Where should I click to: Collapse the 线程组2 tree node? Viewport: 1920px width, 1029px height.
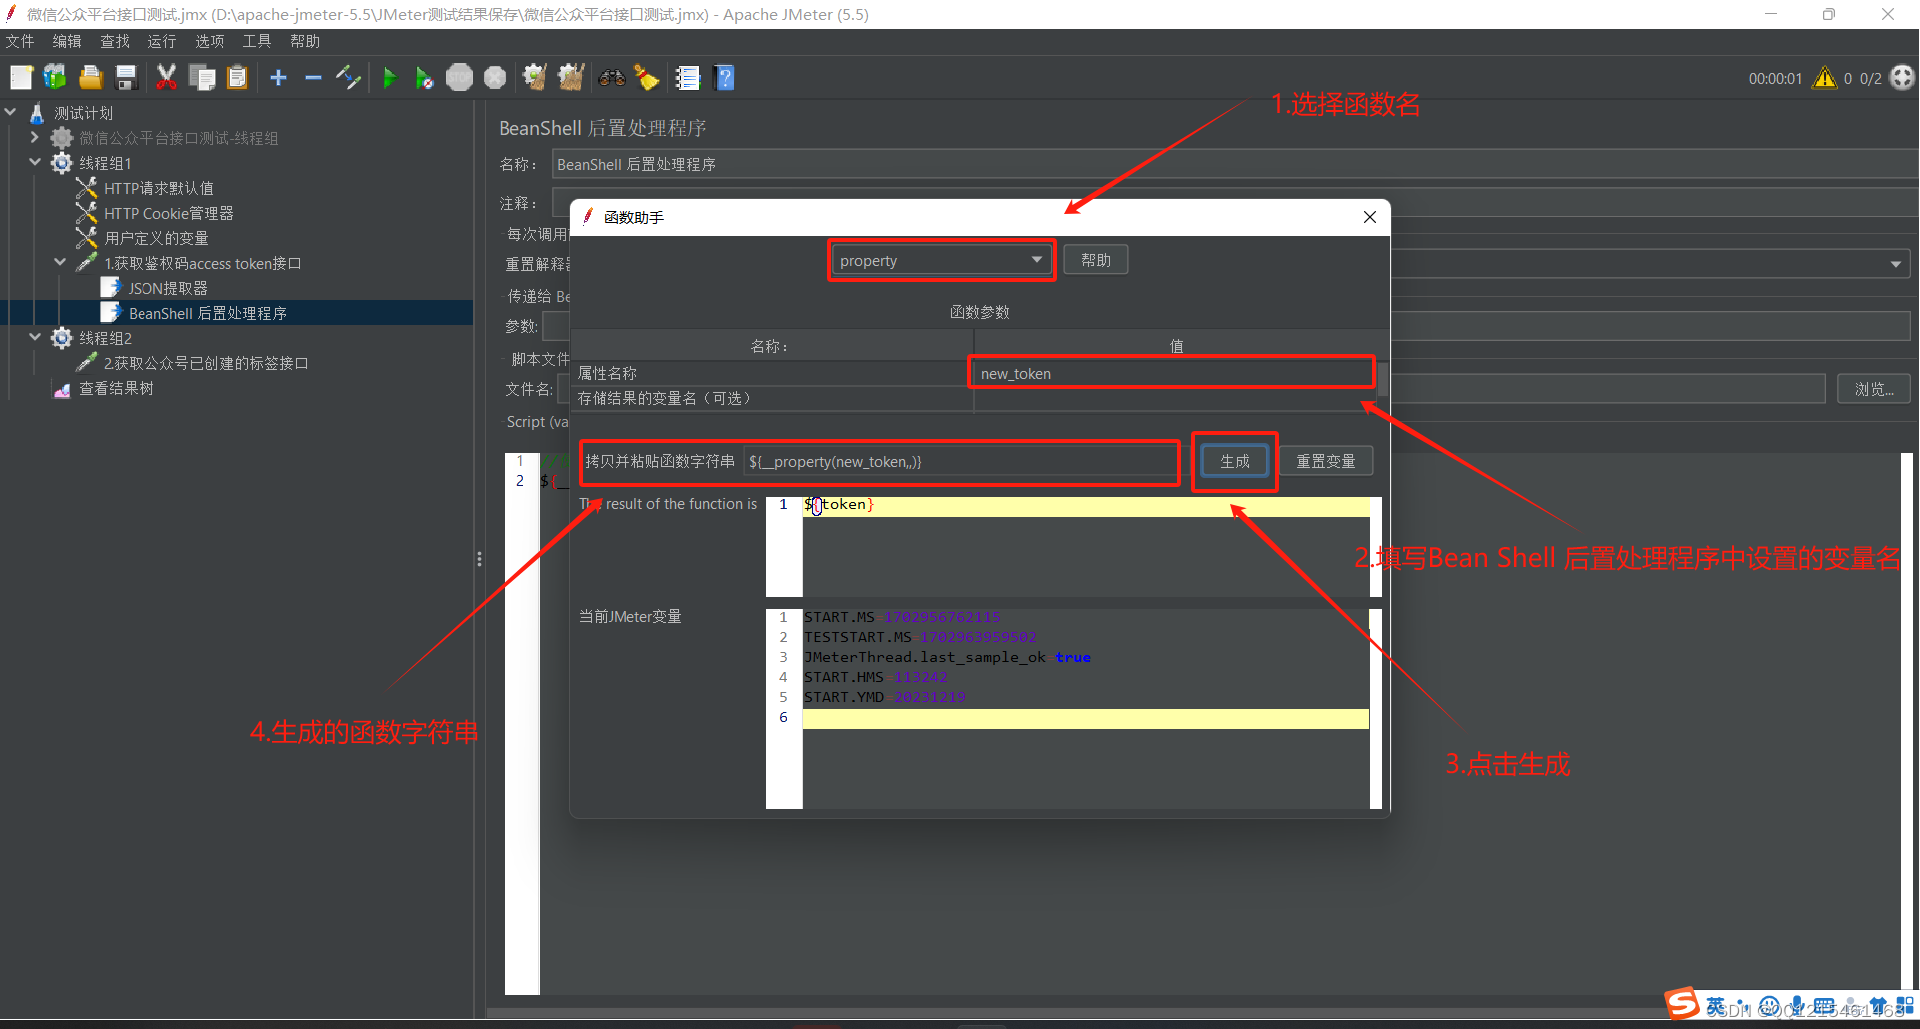[35, 337]
